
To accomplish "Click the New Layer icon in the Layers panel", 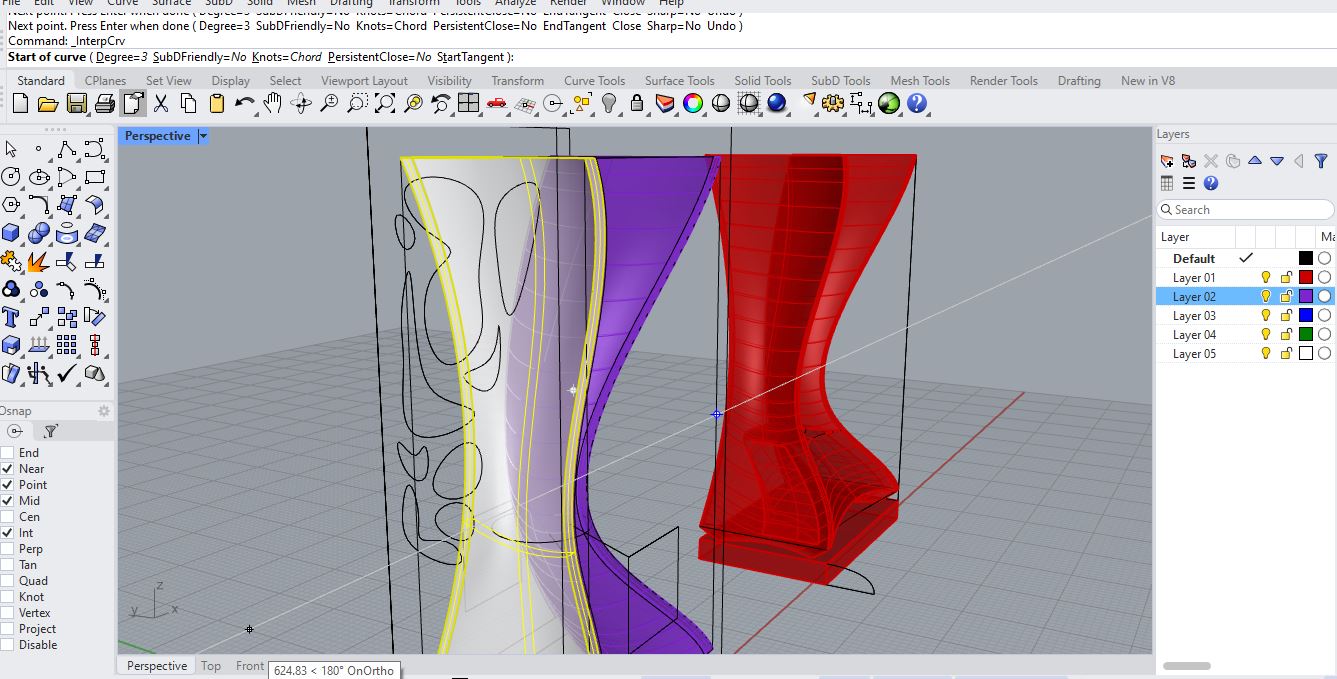I will click(1167, 161).
